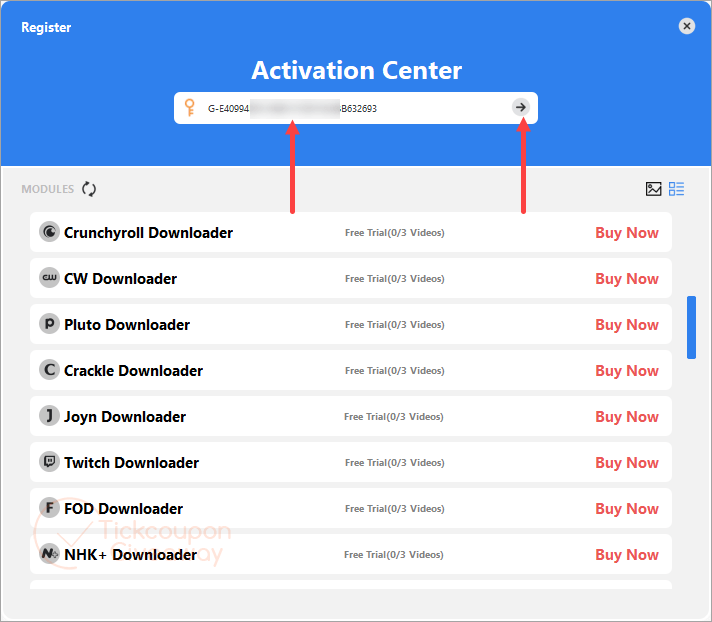Switch to thumbnail image view
The width and height of the screenshot is (712, 622).
(653, 189)
